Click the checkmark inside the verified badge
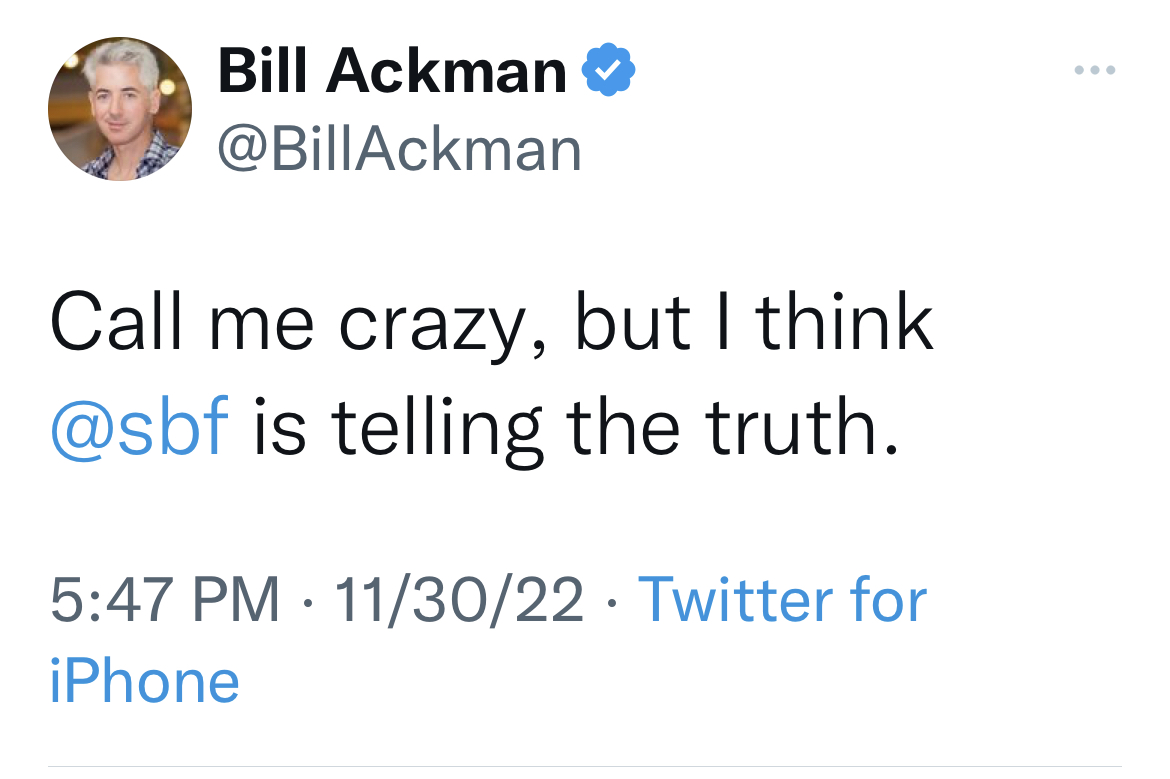Image resolution: width=1170 pixels, height=779 pixels. 609,71
